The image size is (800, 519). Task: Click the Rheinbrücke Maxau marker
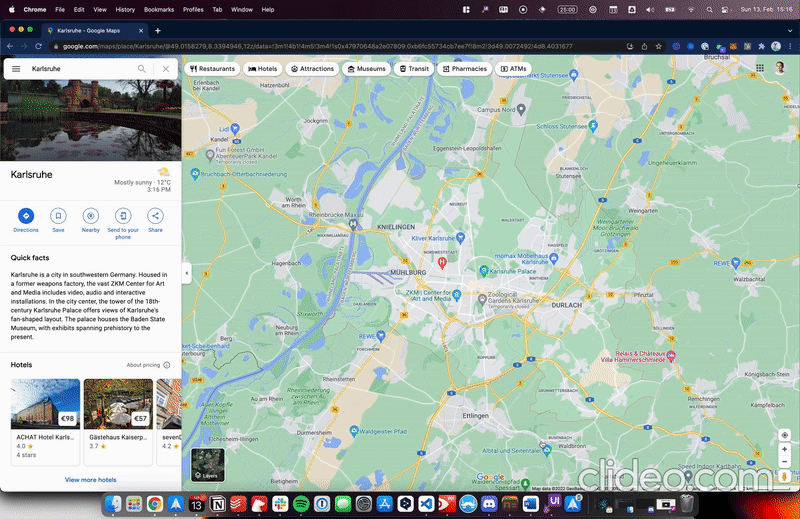(353, 224)
